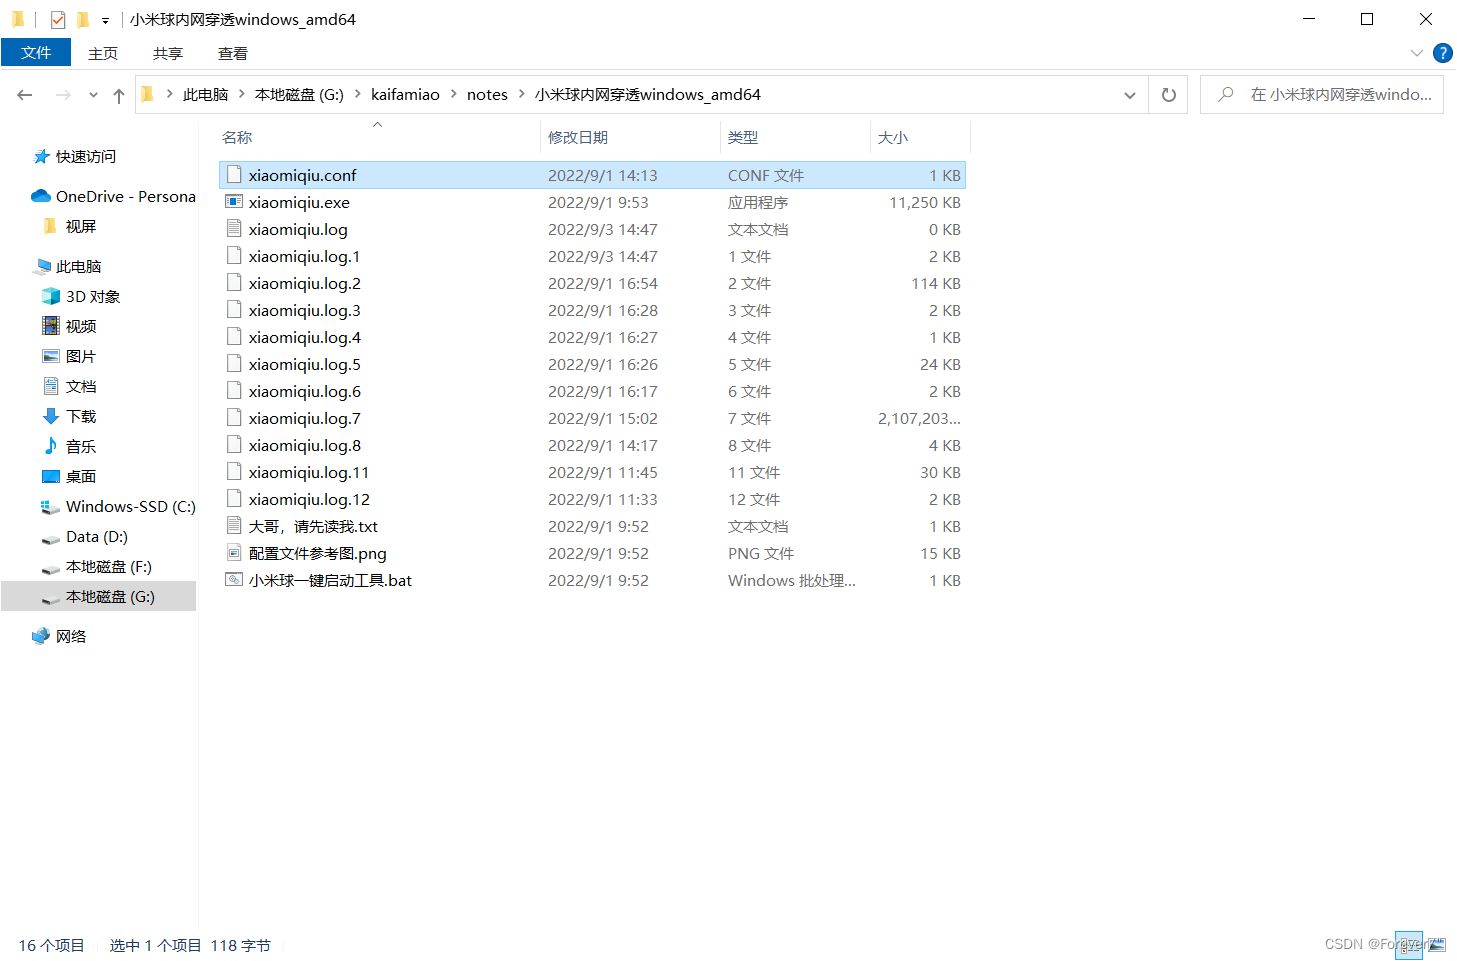Sort by the 名称 column header

237,138
